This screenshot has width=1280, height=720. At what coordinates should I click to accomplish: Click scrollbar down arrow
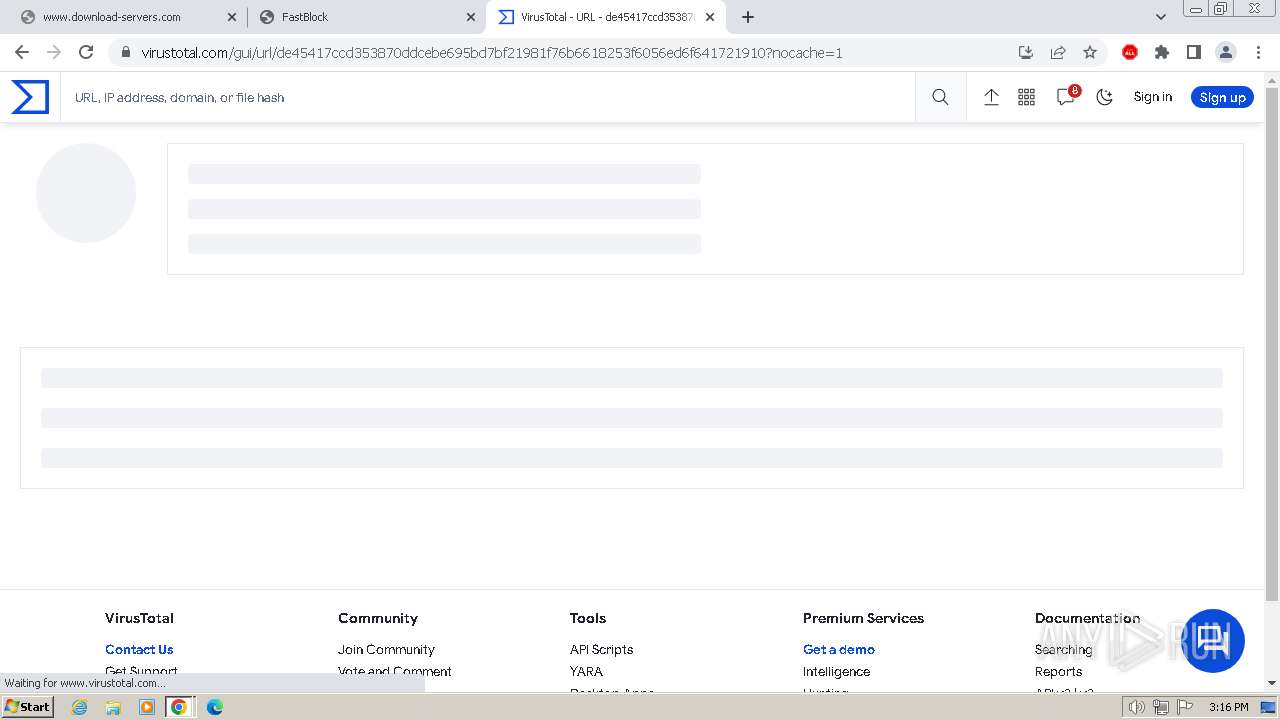pyautogui.click(x=1272, y=683)
